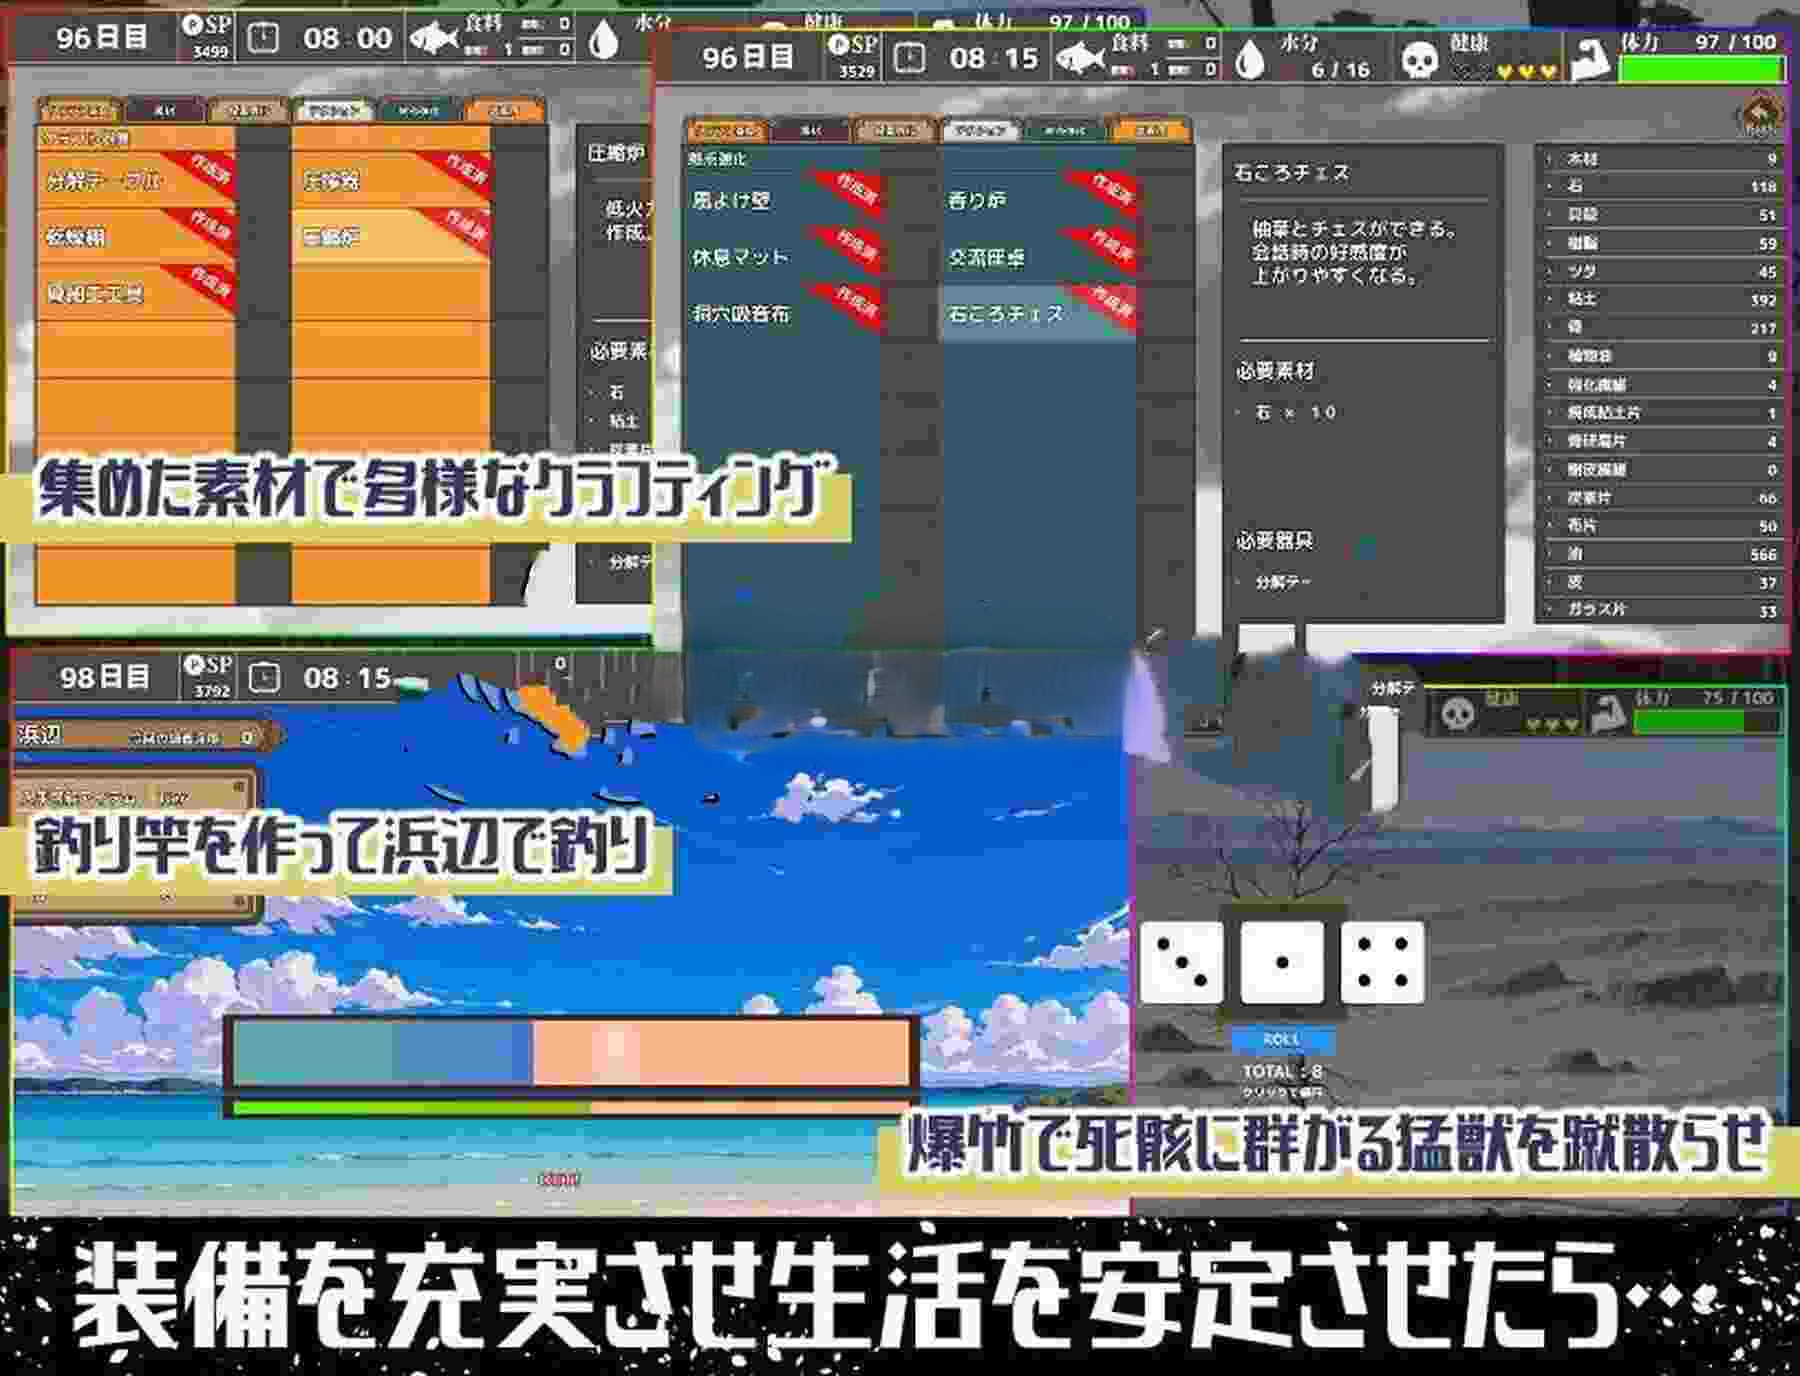This screenshot has height=1376, width=1800.
Task: Switch to the white tab in the blue crafting panel
Action: click(979, 131)
